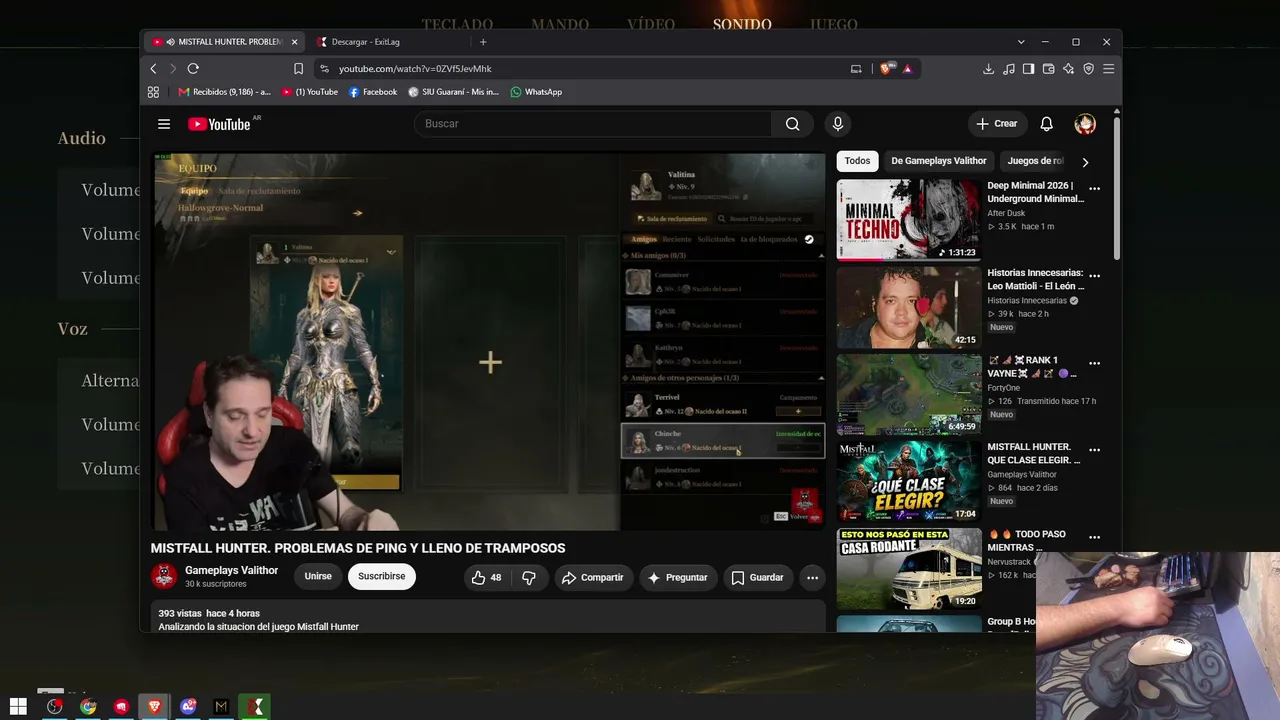Open options for QUE CLASE ELEGIR video
Image resolution: width=1280 pixels, height=720 pixels.
(x=1094, y=450)
